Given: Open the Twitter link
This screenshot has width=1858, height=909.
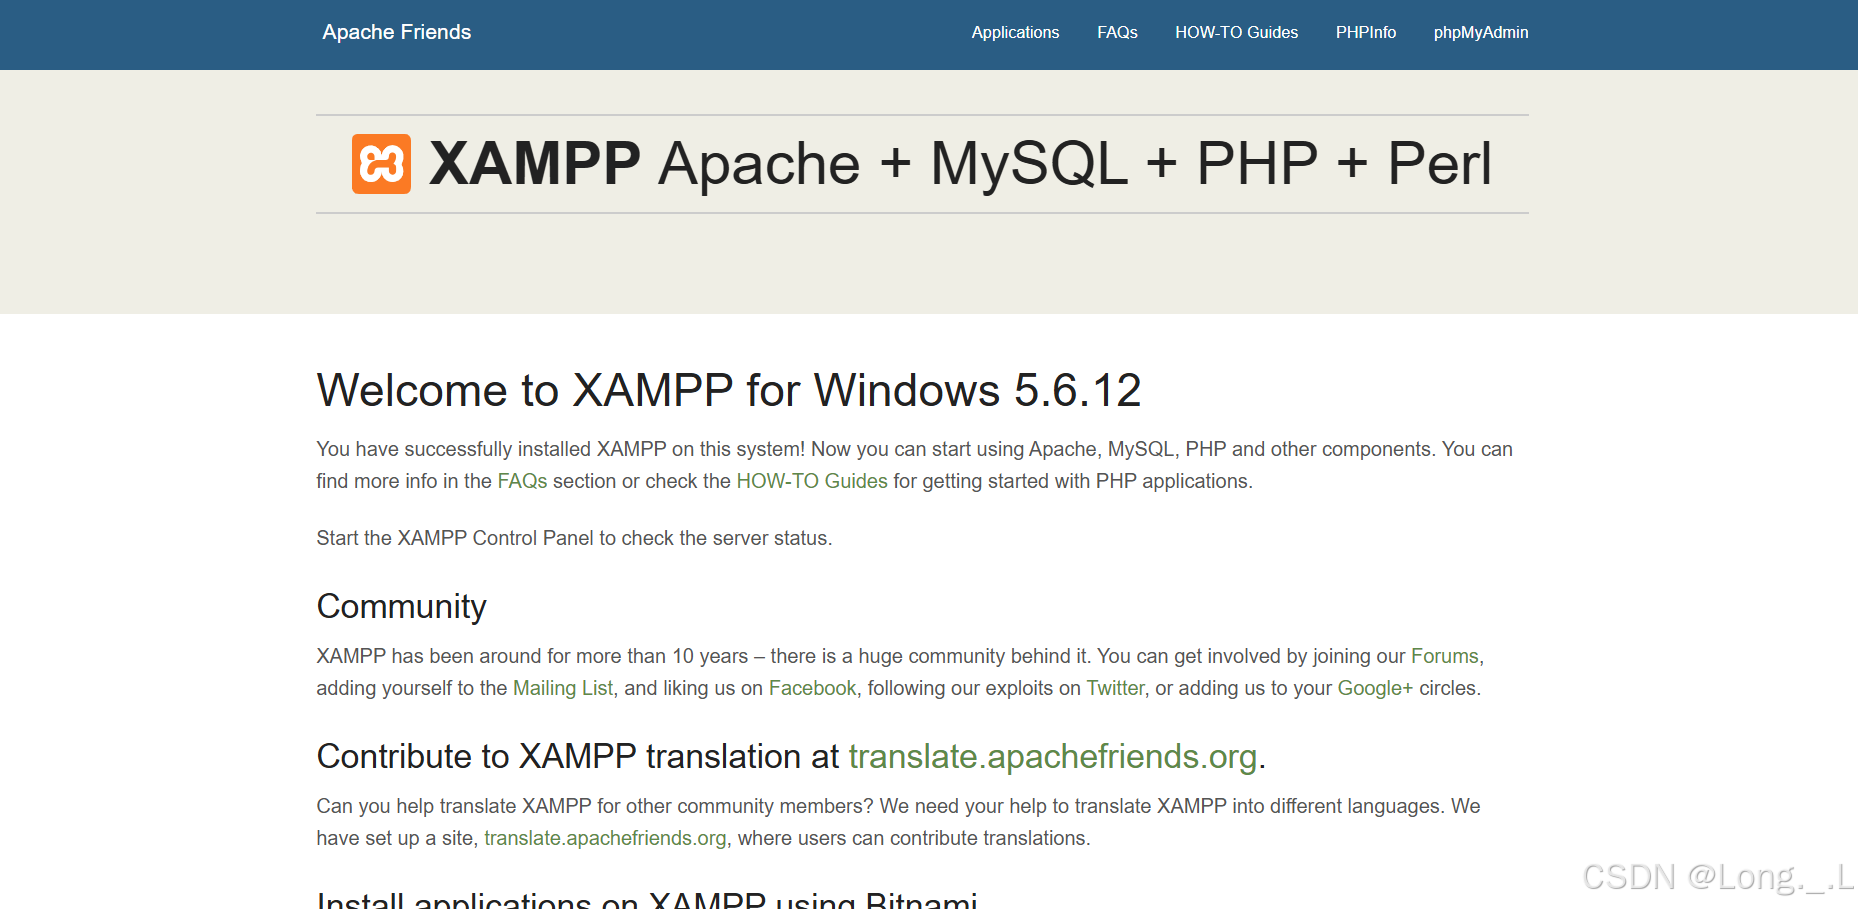Looking at the screenshot, I should [1115, 688].
